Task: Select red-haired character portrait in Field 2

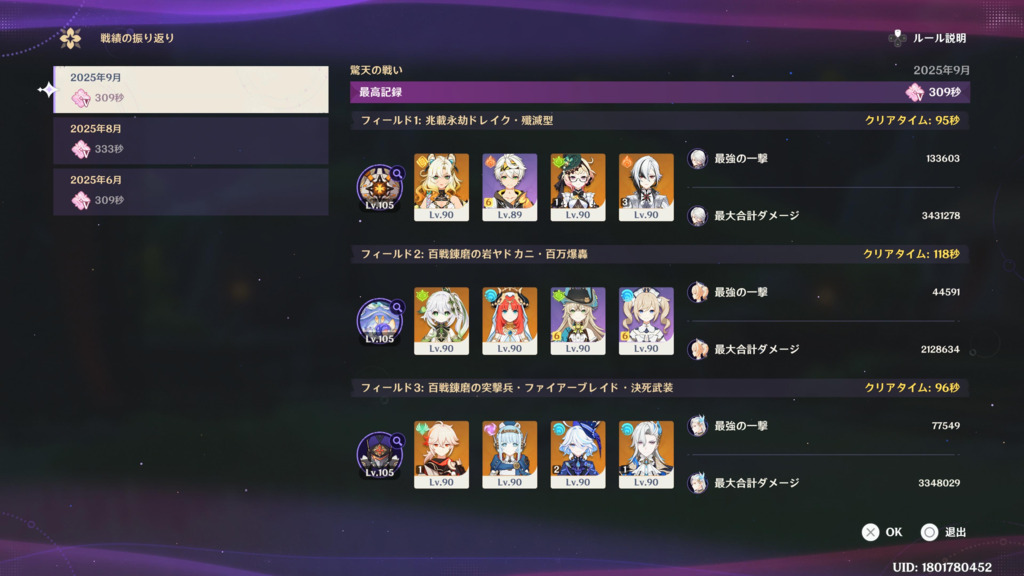Action: pyautogui.click(x=509, y=321)
